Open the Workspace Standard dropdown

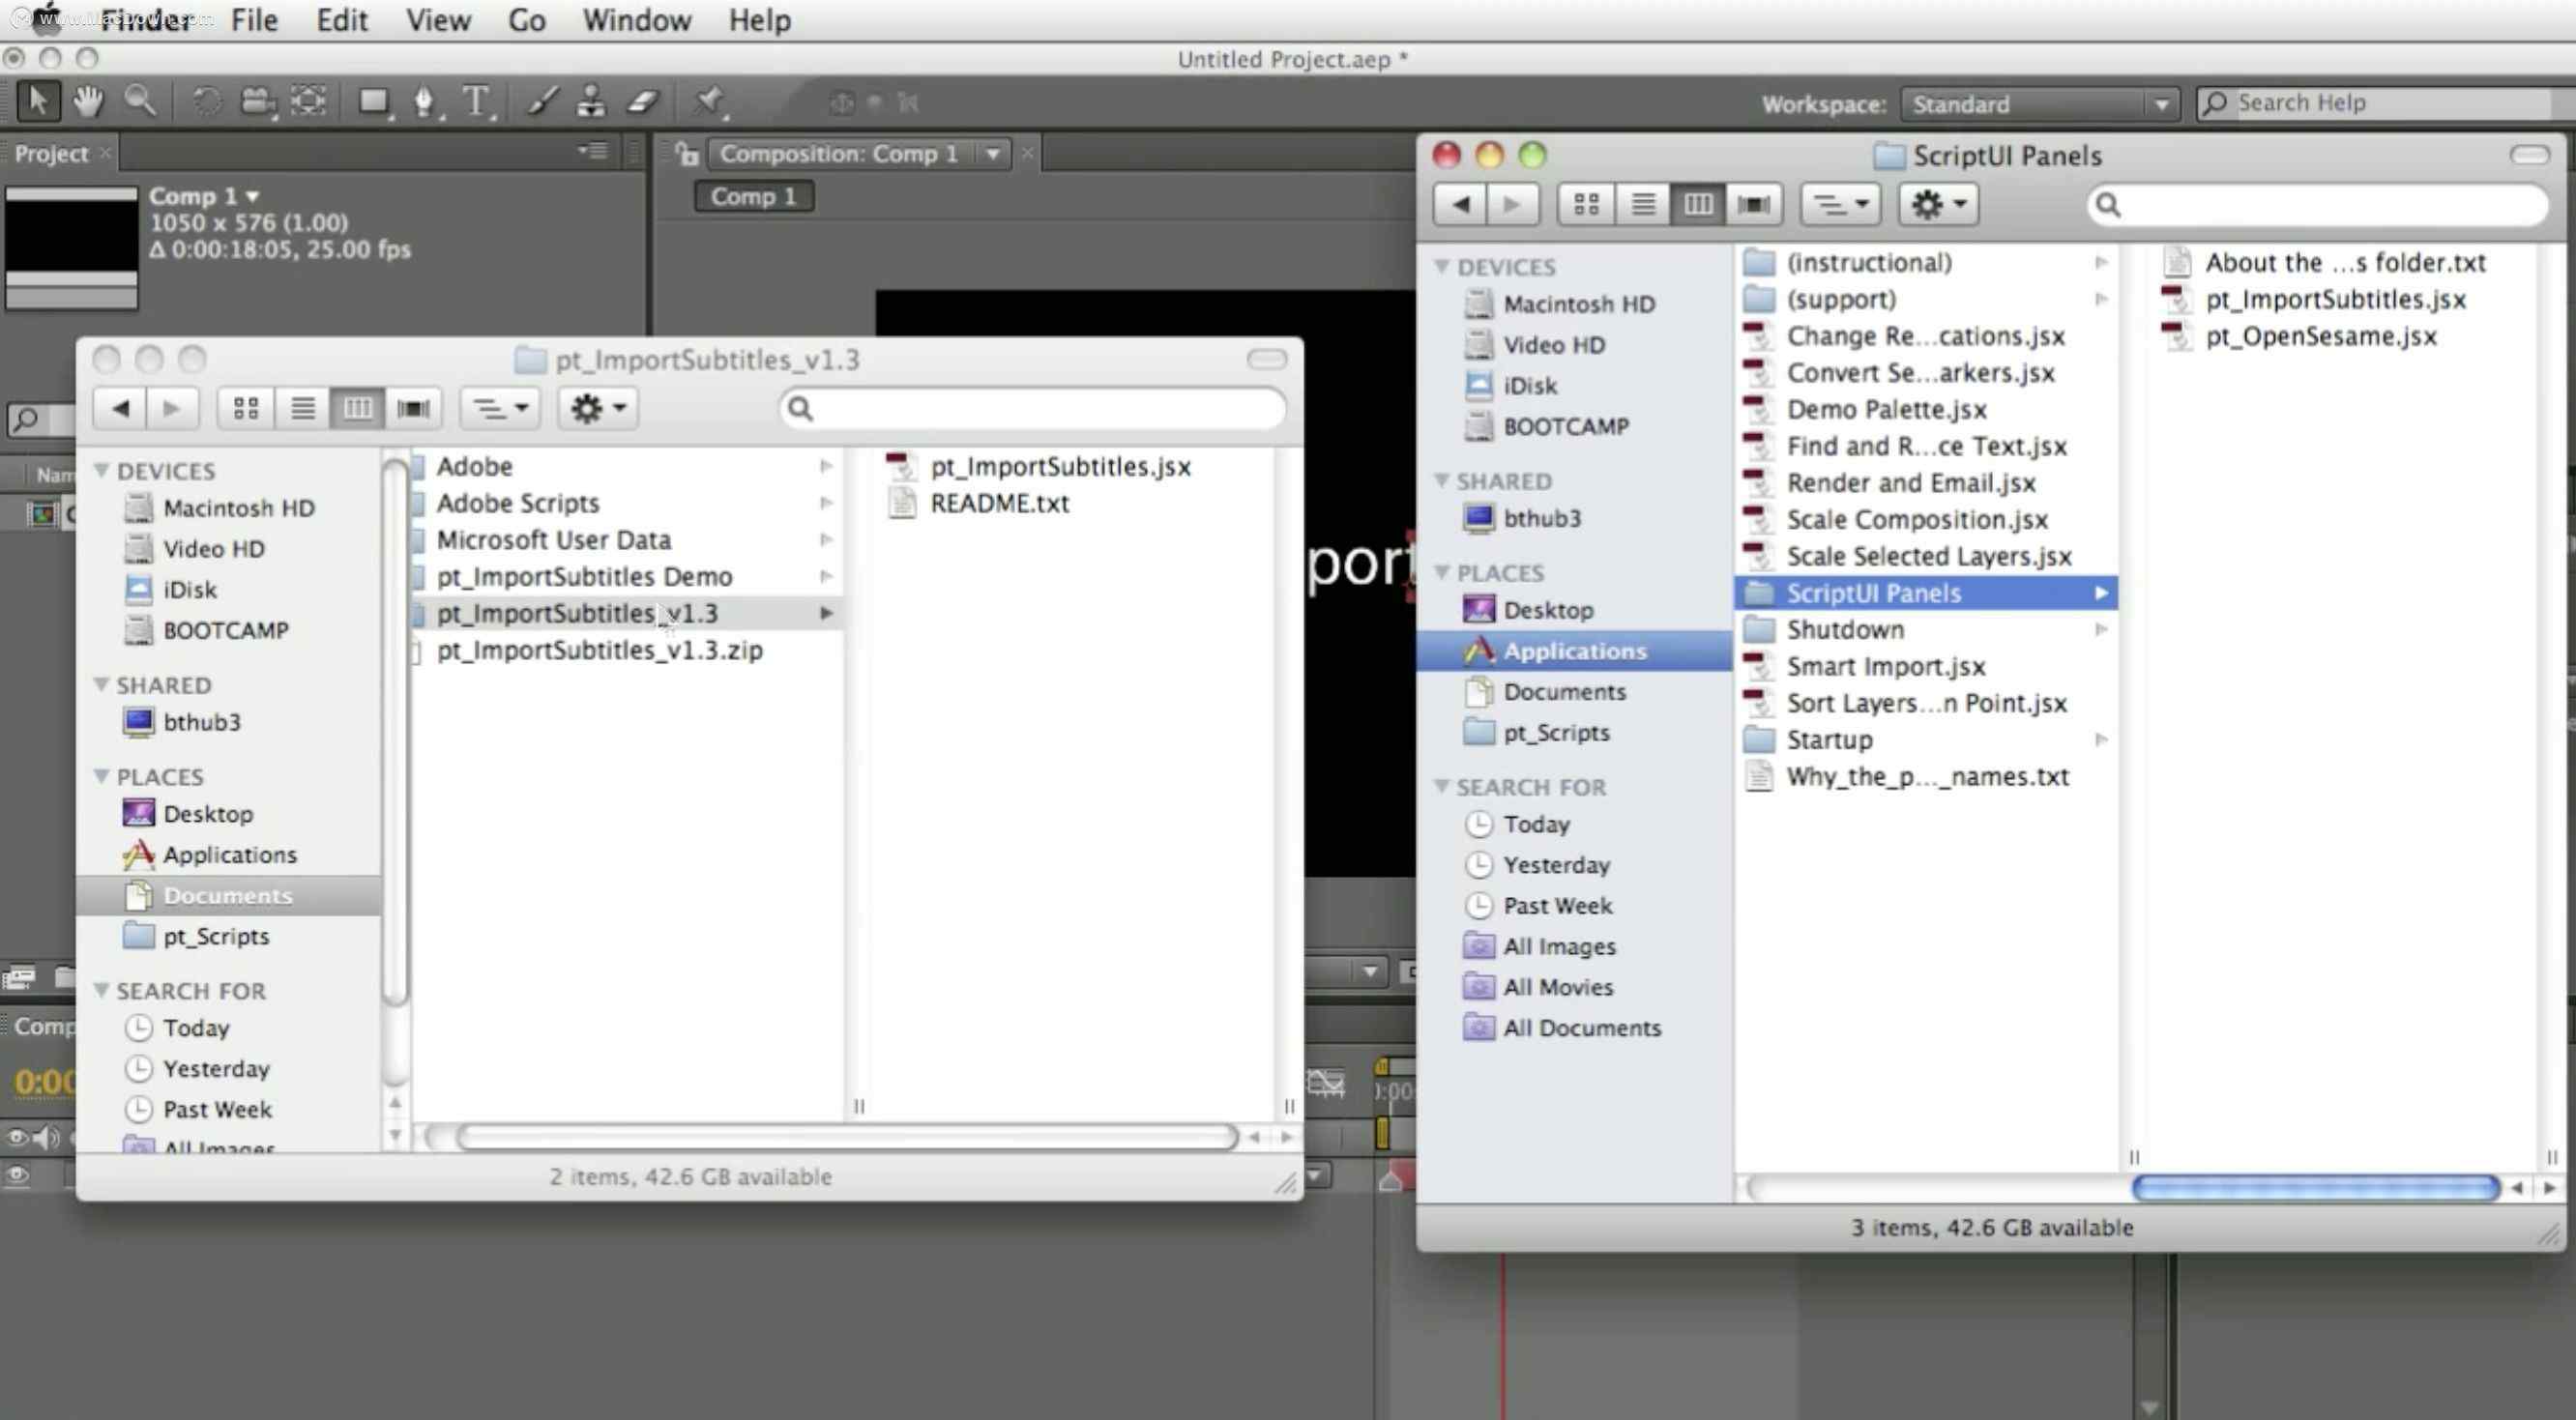[2040, 104]
